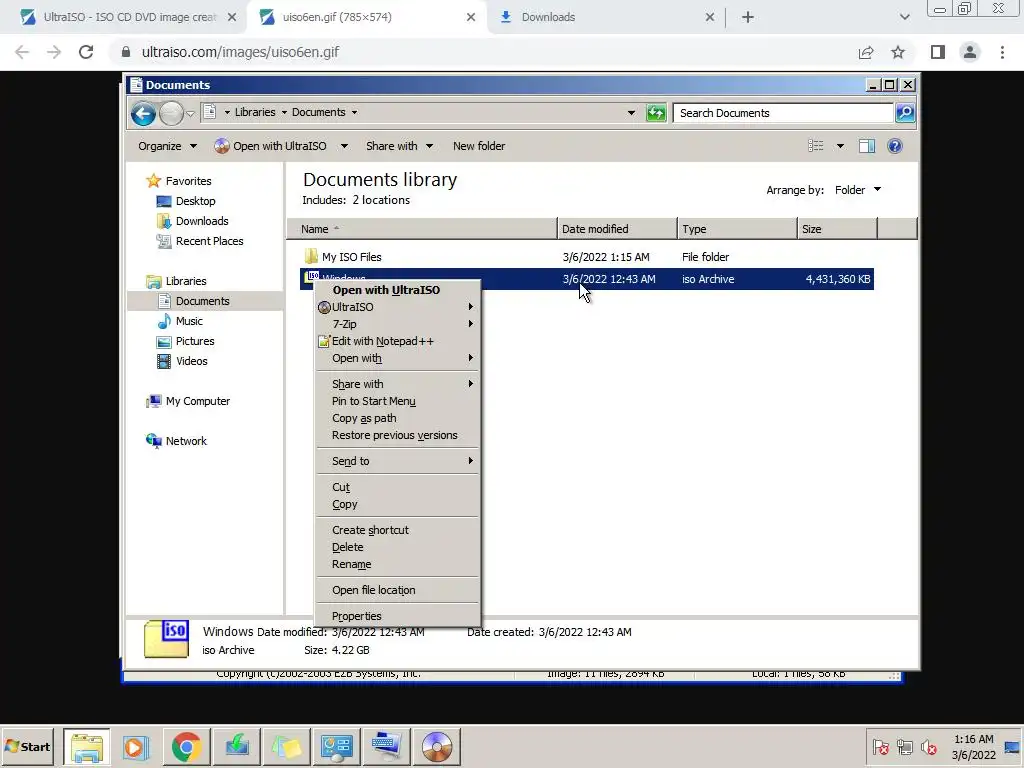Click the Explorer forward arrow button
1024x768 pixels.
[171, 114]
